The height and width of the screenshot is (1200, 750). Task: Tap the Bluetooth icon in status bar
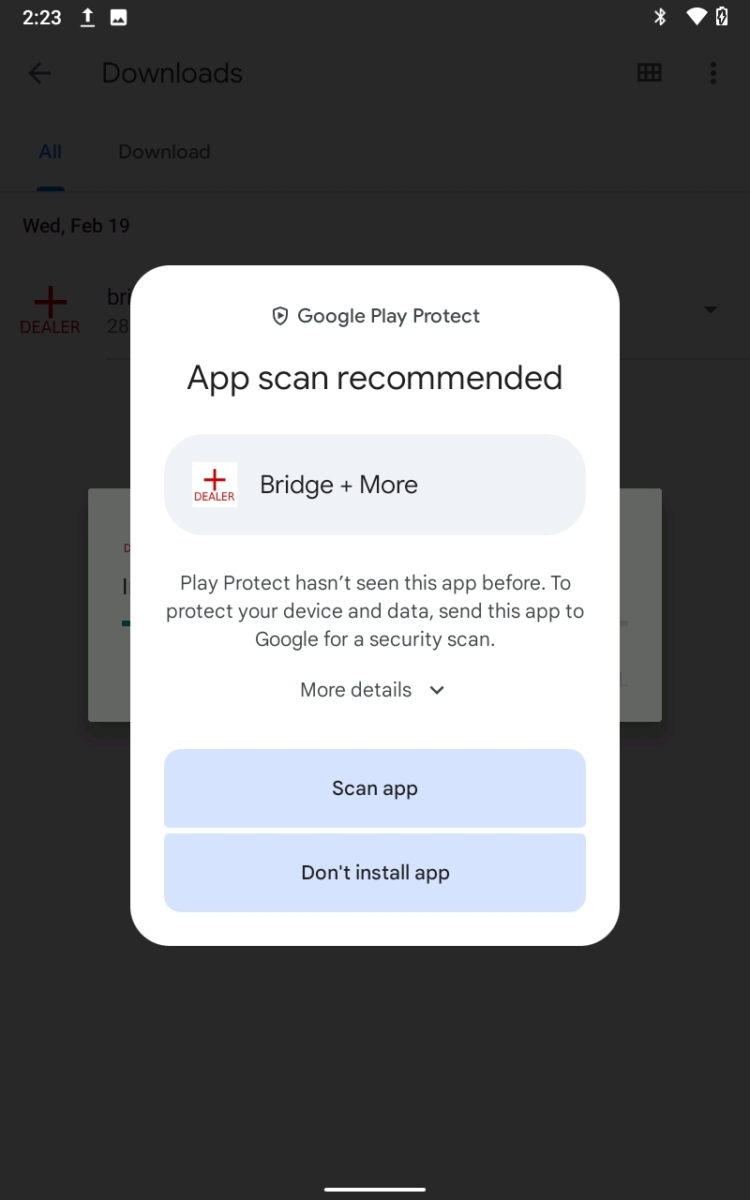(659, 17)
